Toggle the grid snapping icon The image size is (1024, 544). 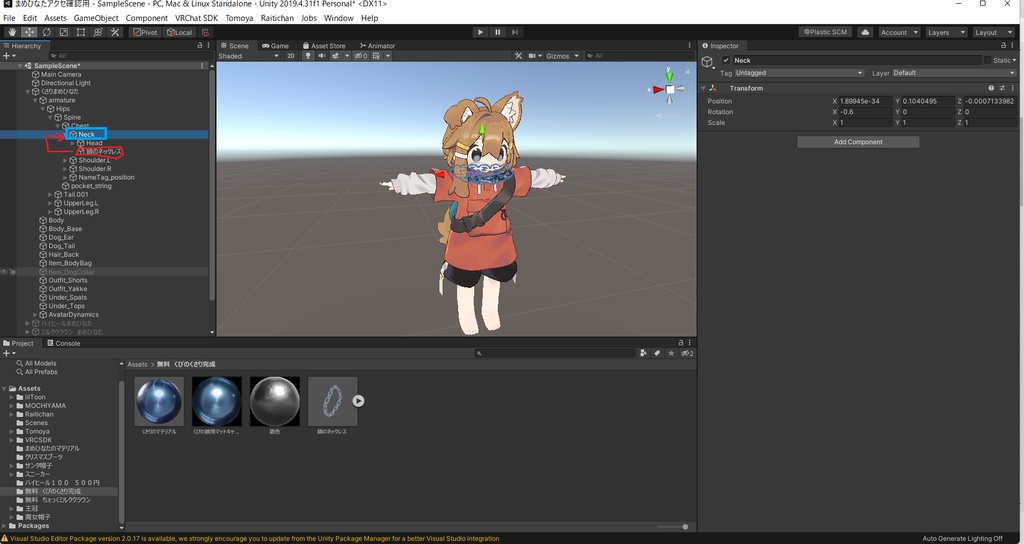pyautogui.click(x=206, y=32)
